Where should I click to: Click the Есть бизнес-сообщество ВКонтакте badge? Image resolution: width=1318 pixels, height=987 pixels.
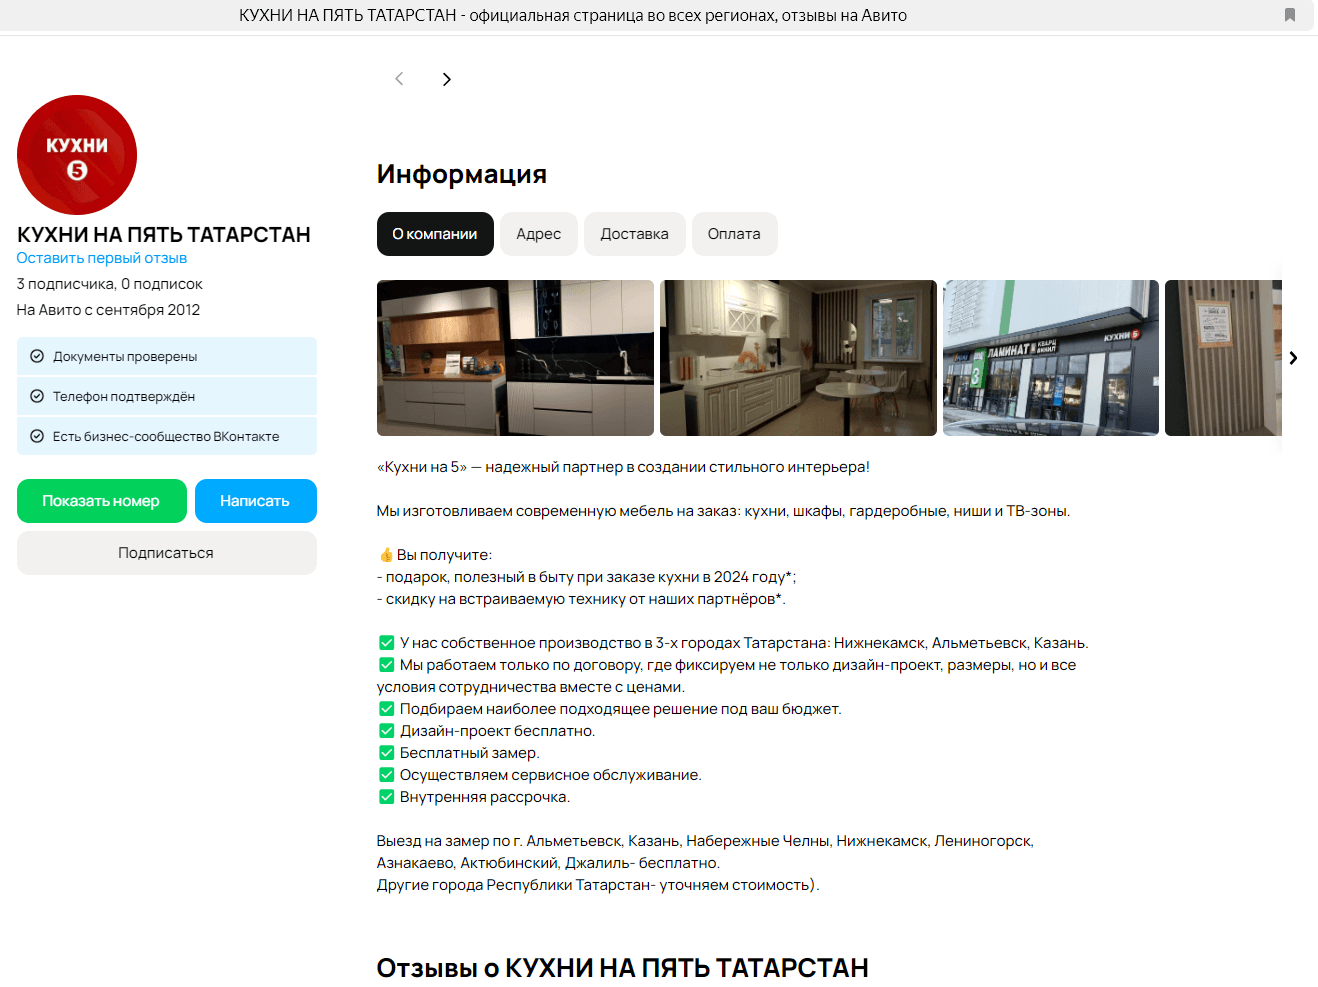167,436
